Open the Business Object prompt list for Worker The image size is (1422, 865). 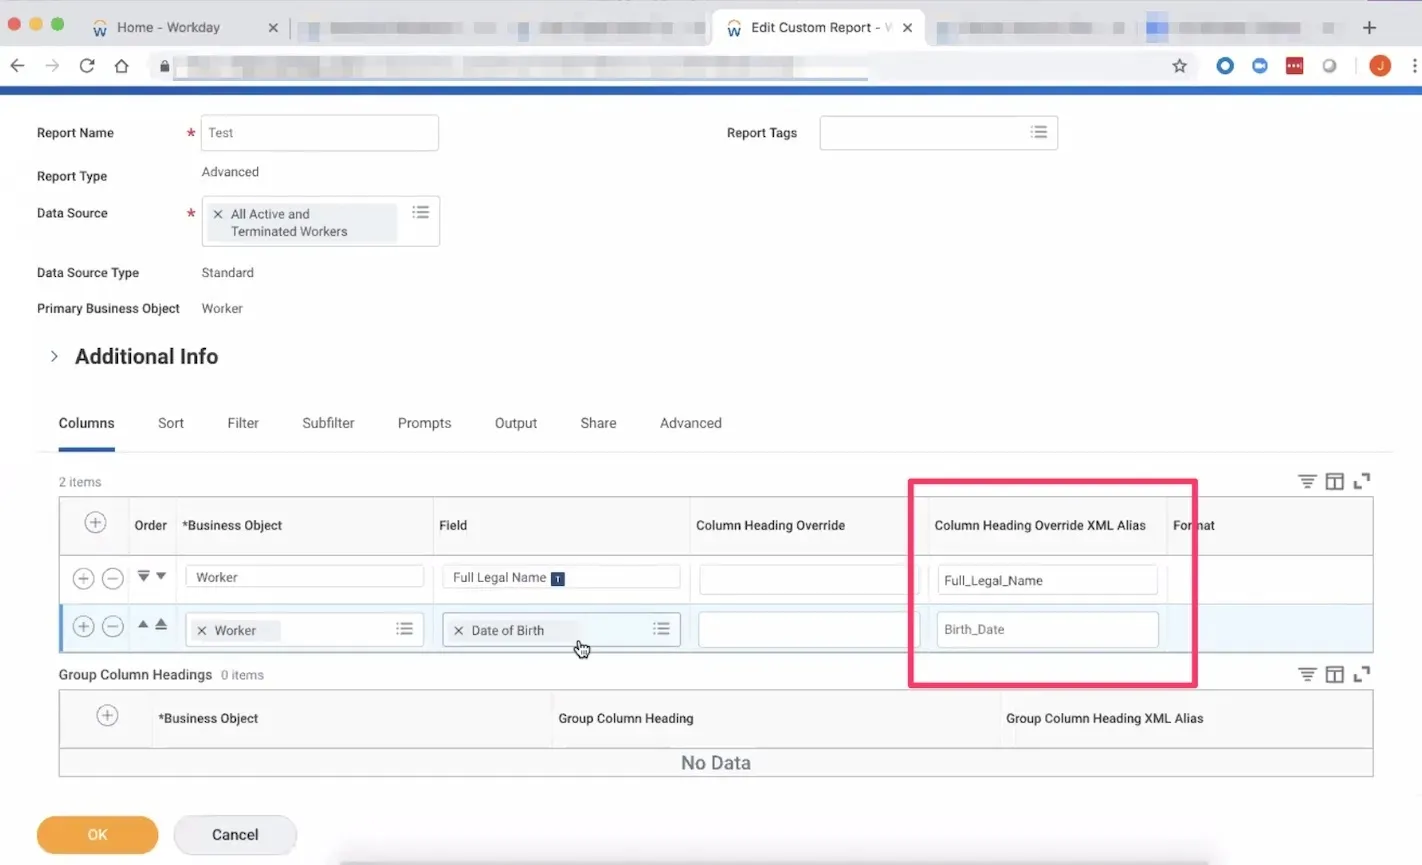tap(404, 629)
